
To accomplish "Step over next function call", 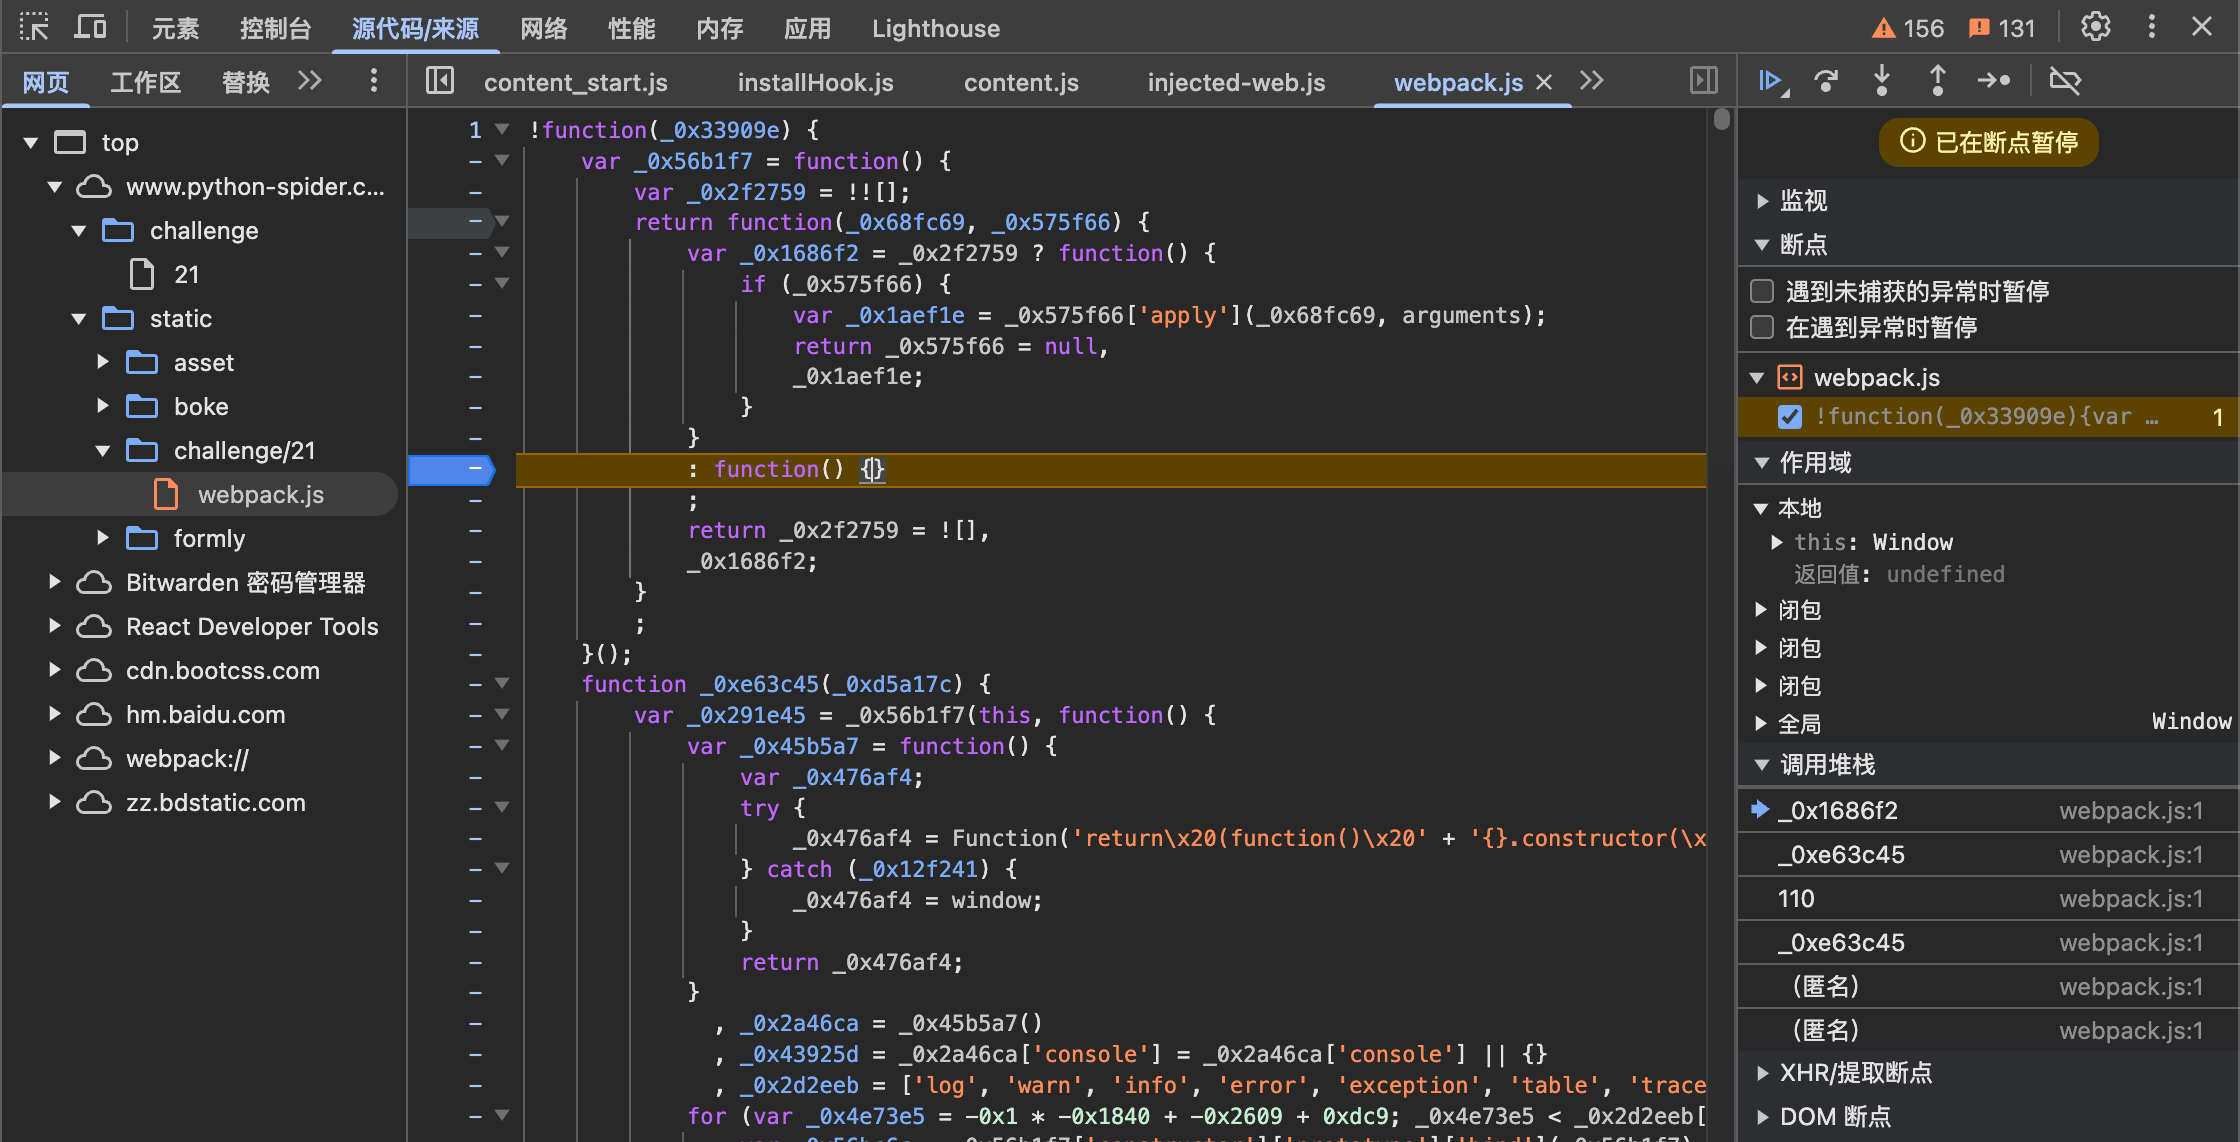I will pos(1826,81).
